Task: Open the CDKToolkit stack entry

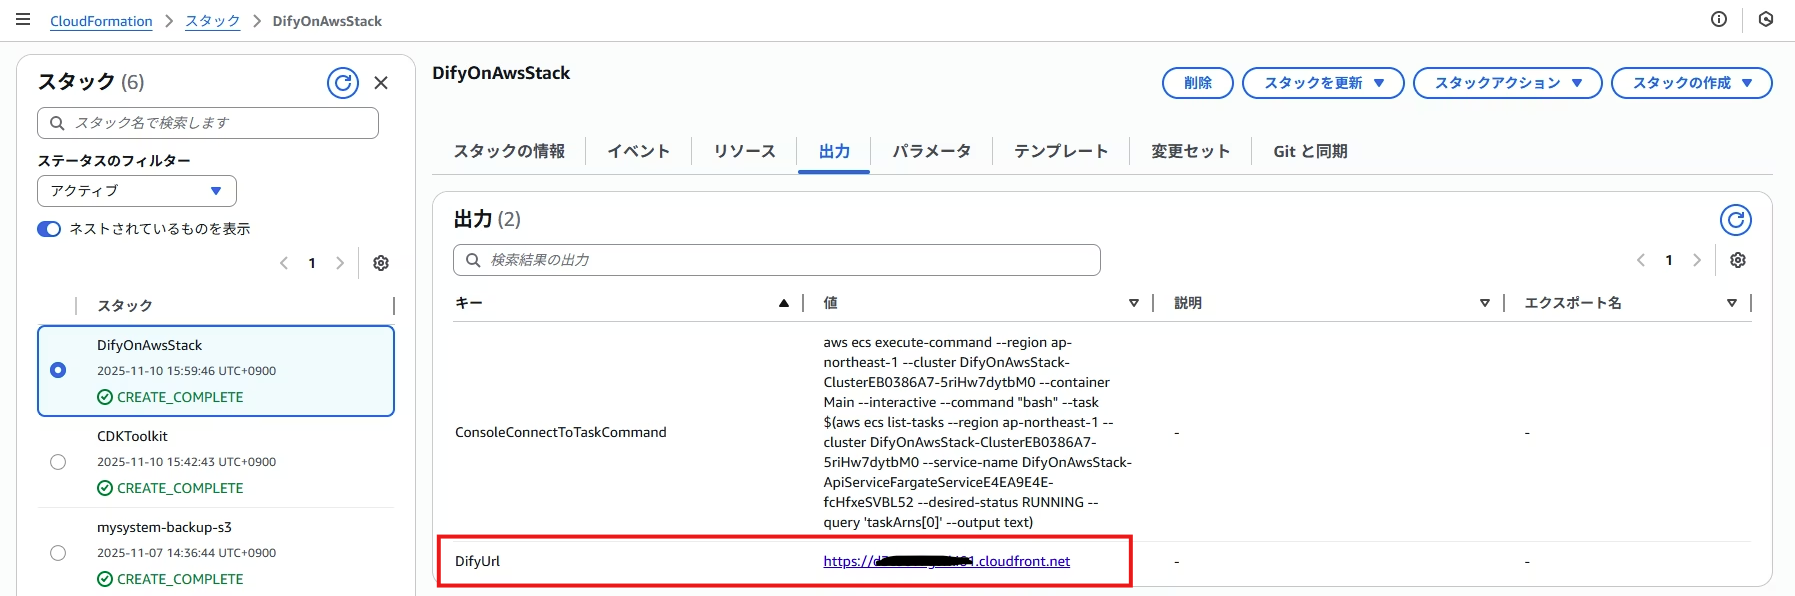Action: pos(132,436)
